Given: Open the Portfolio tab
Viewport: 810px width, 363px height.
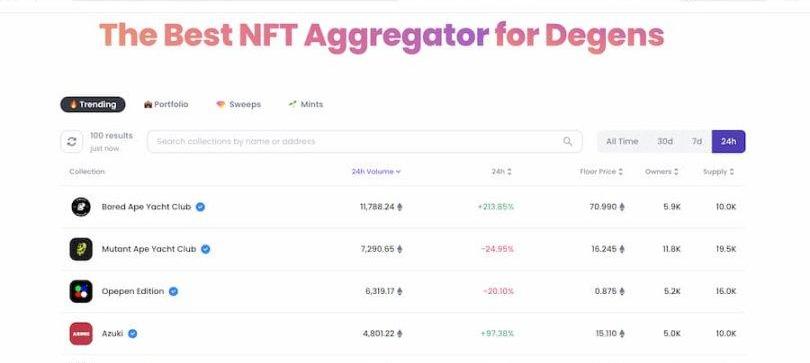Looking at the screenshot, I should click(166, 104).
